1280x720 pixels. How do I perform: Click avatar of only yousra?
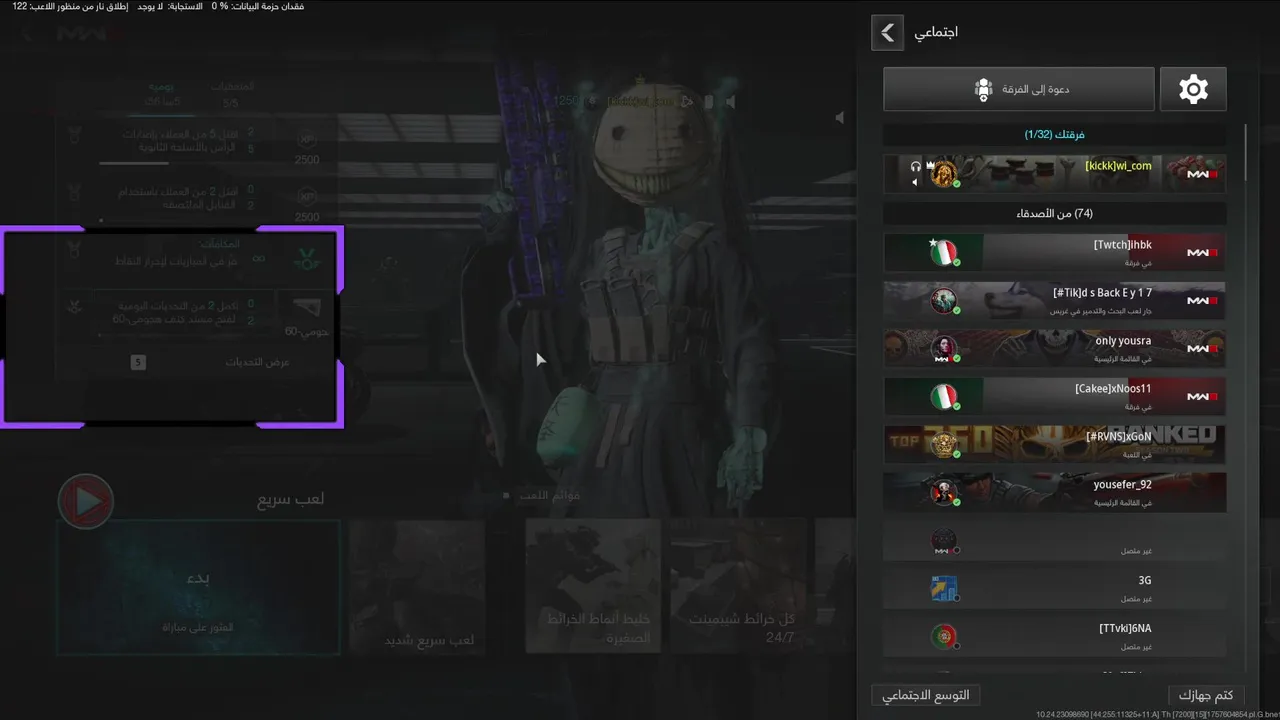[x=944, y=349]
